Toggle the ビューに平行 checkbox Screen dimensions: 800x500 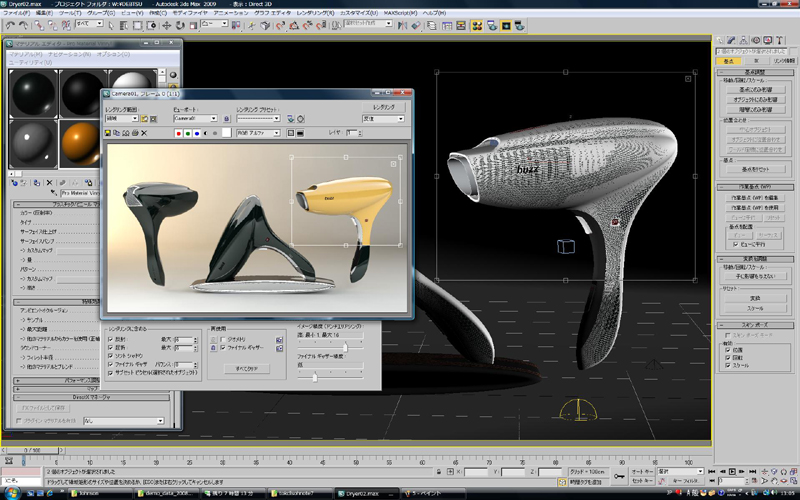tap(735, 243)
